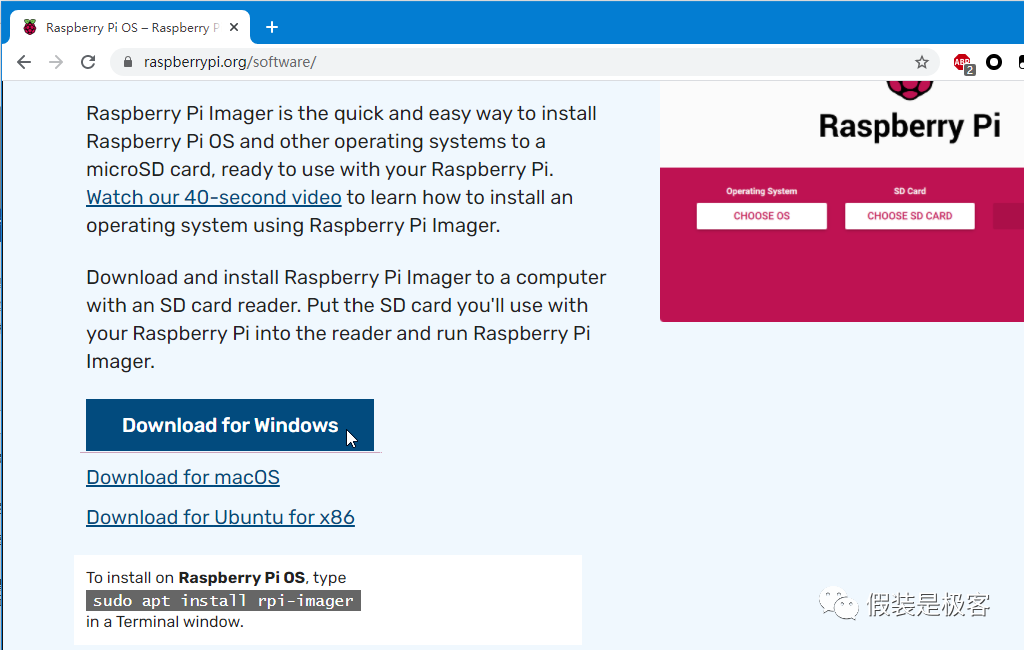Screen dimensions: 1024x650
Task: Click the 'Raspberry Pi OS' bold text
Action: coord(242,577)
